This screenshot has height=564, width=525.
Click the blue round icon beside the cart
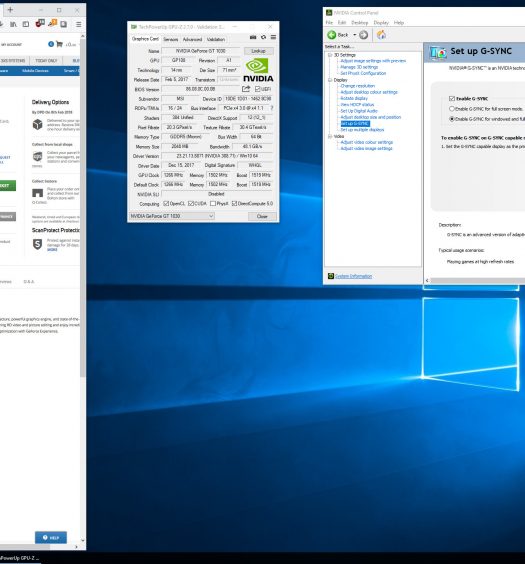51,44
